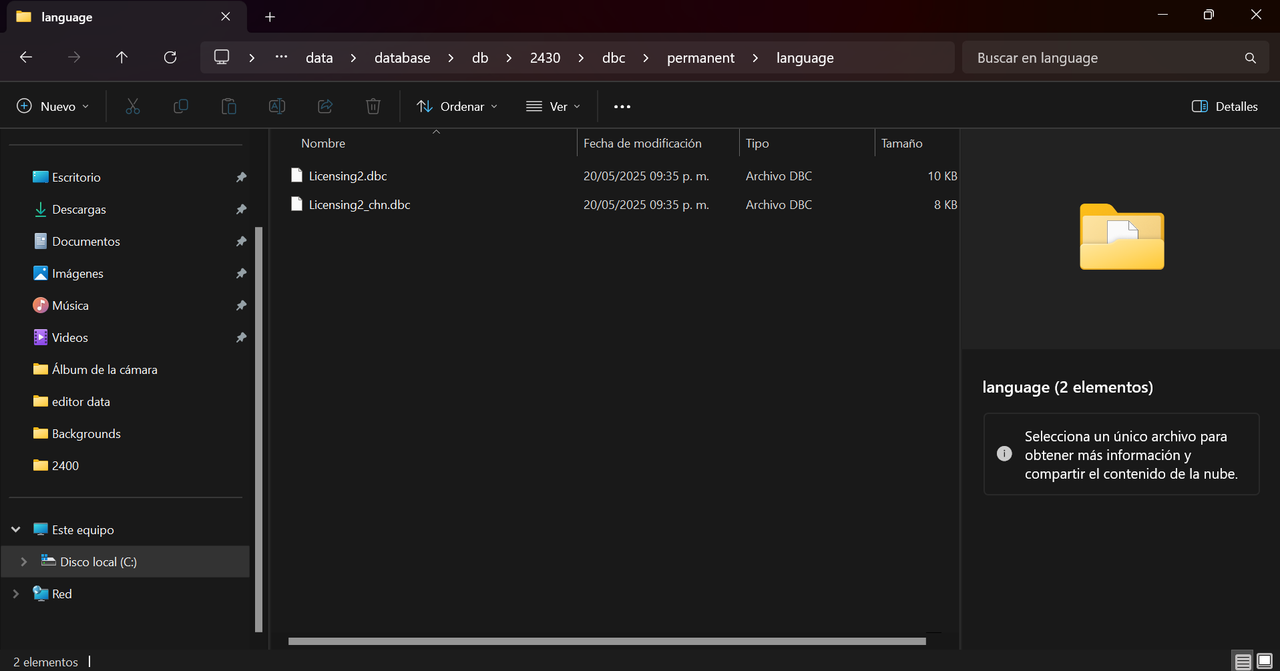The image size is (1280, 671).
Task: Open the Ordenar dropdown menu
Action: [x=457, y=106]
